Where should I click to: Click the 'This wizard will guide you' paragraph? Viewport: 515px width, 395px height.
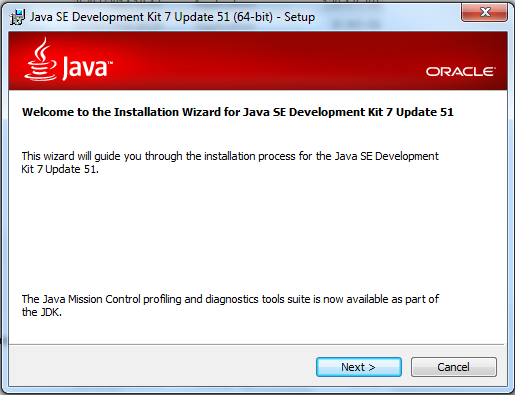click(x=230, y=162)
